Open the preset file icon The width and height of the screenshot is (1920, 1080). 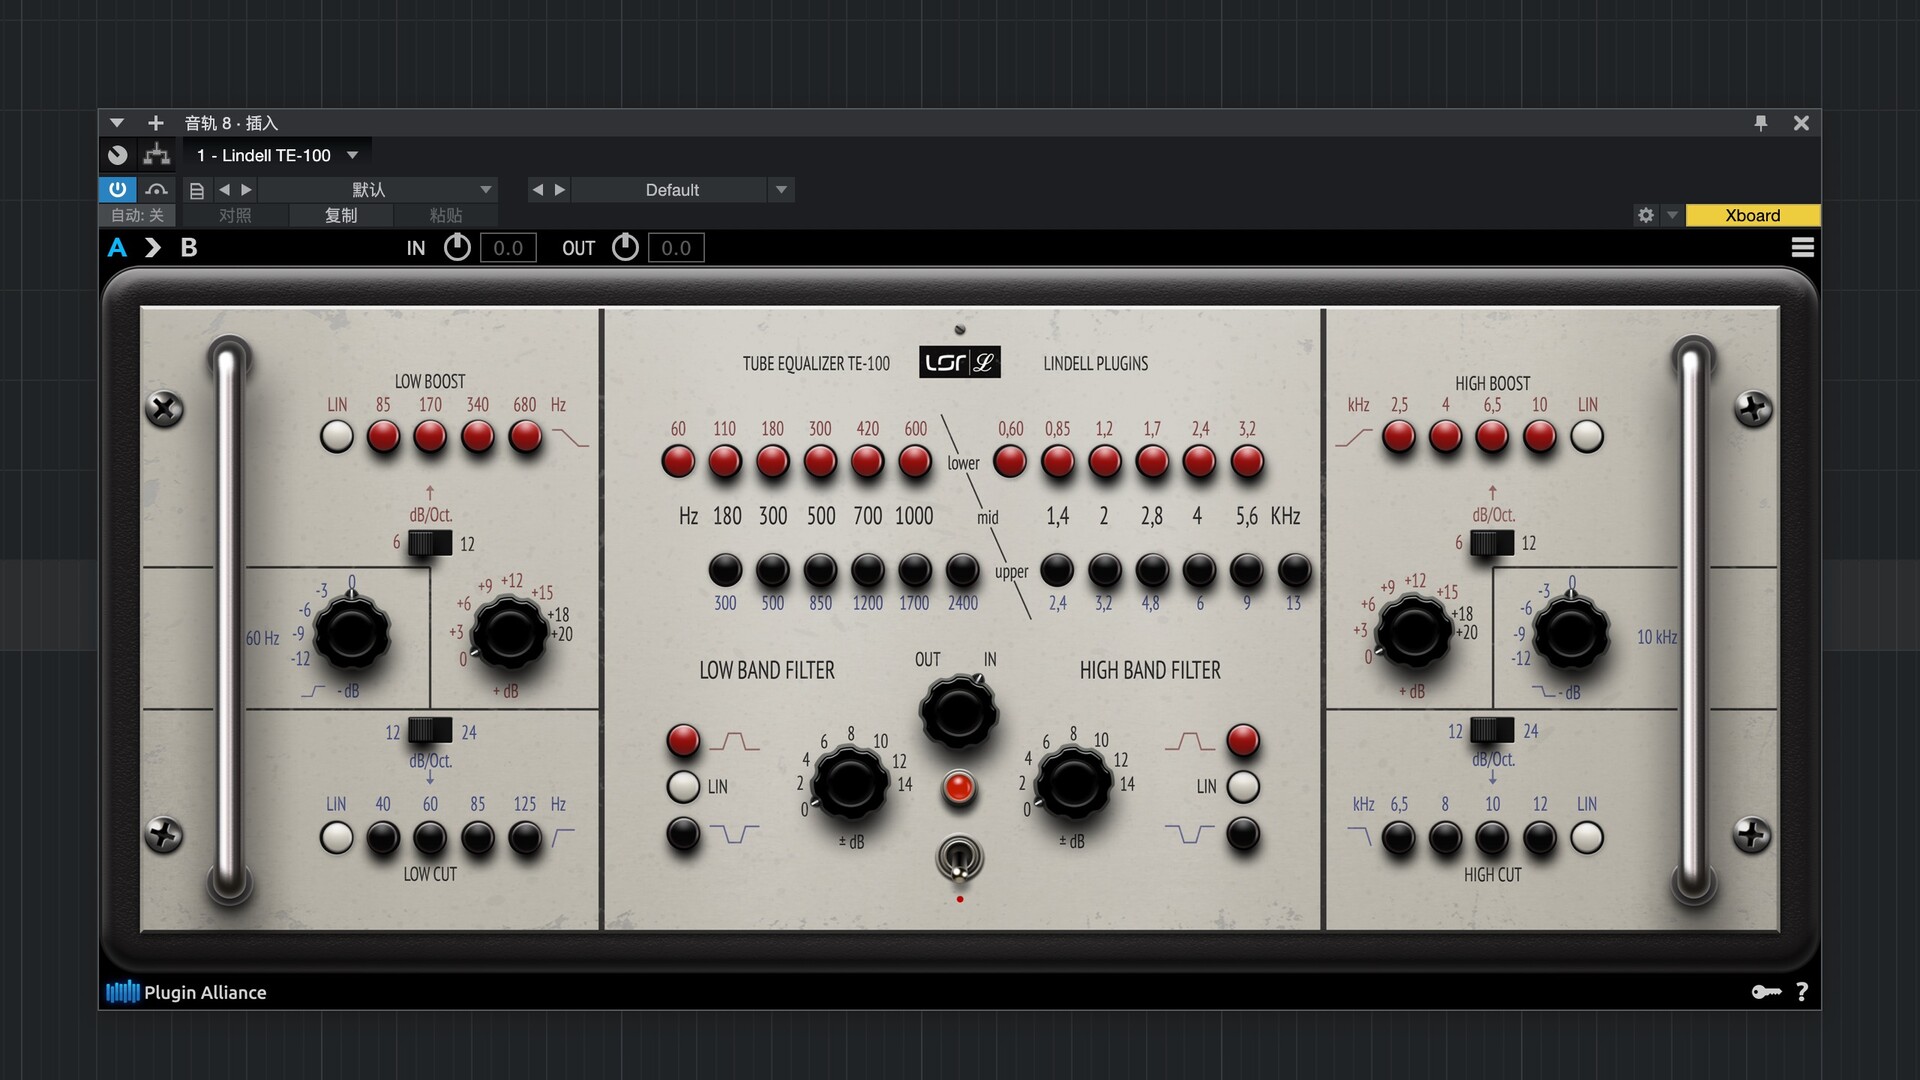click(197, 190)
